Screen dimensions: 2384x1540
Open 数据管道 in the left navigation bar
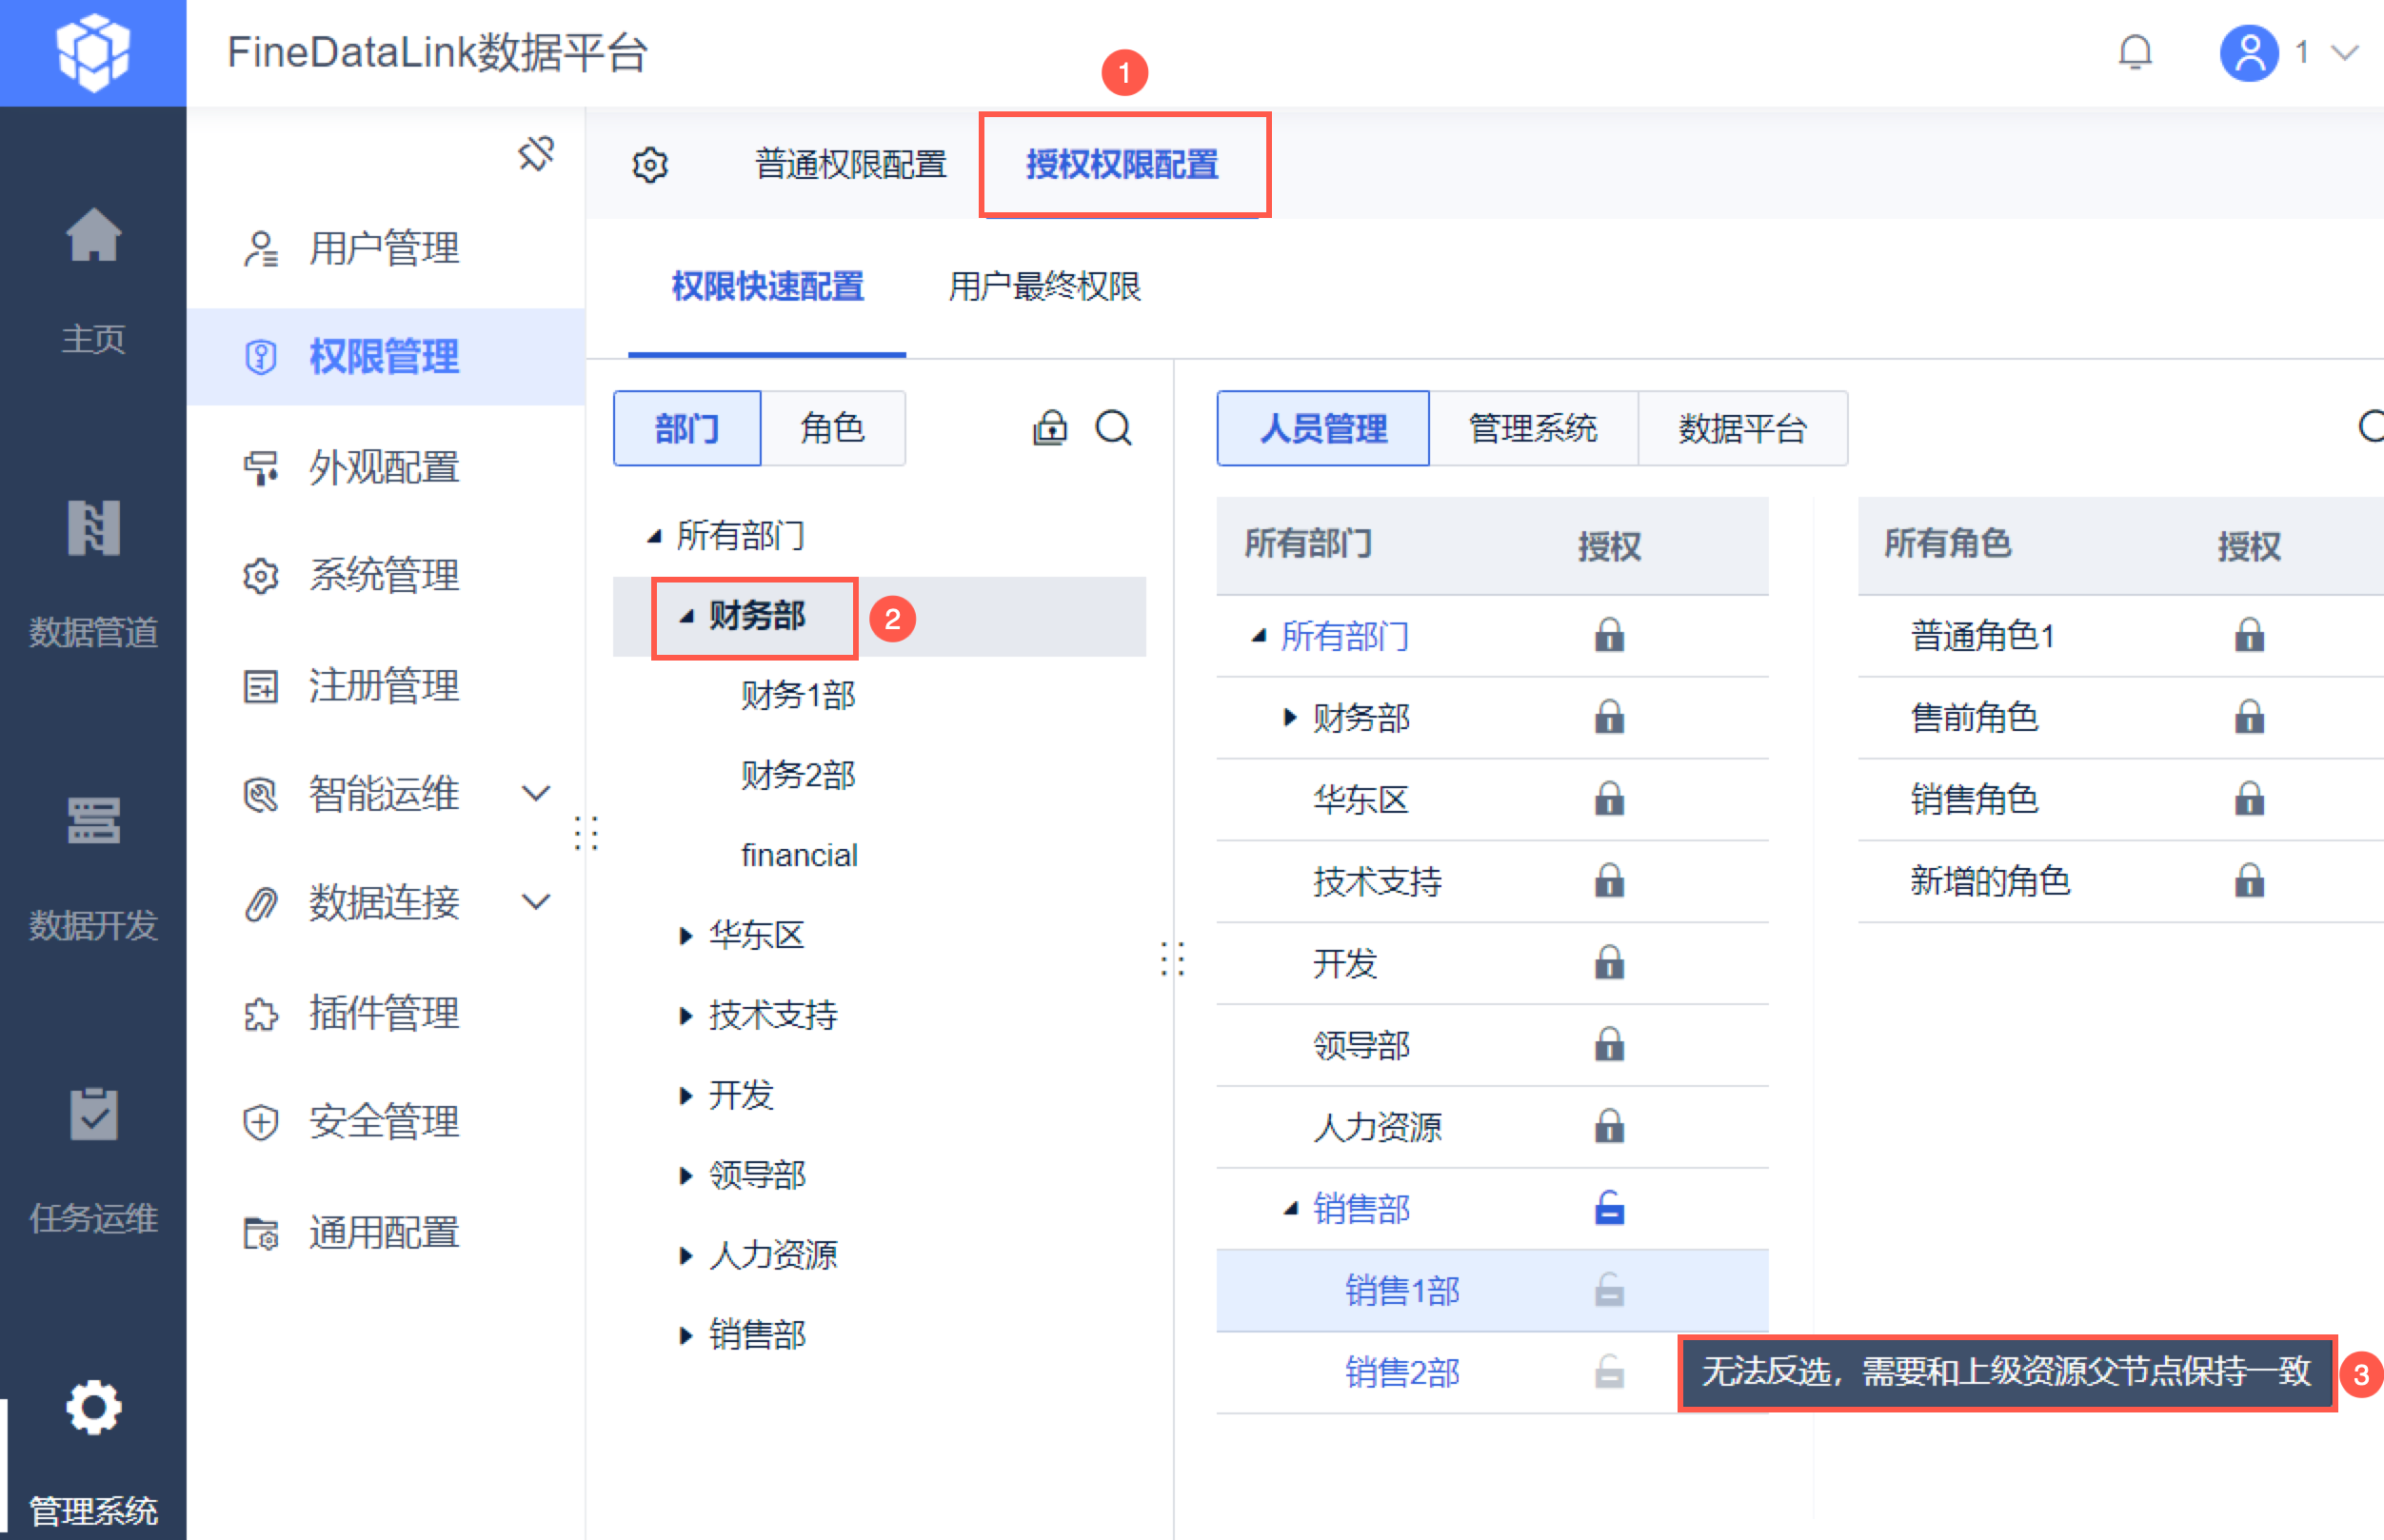(x=93, y=572)
